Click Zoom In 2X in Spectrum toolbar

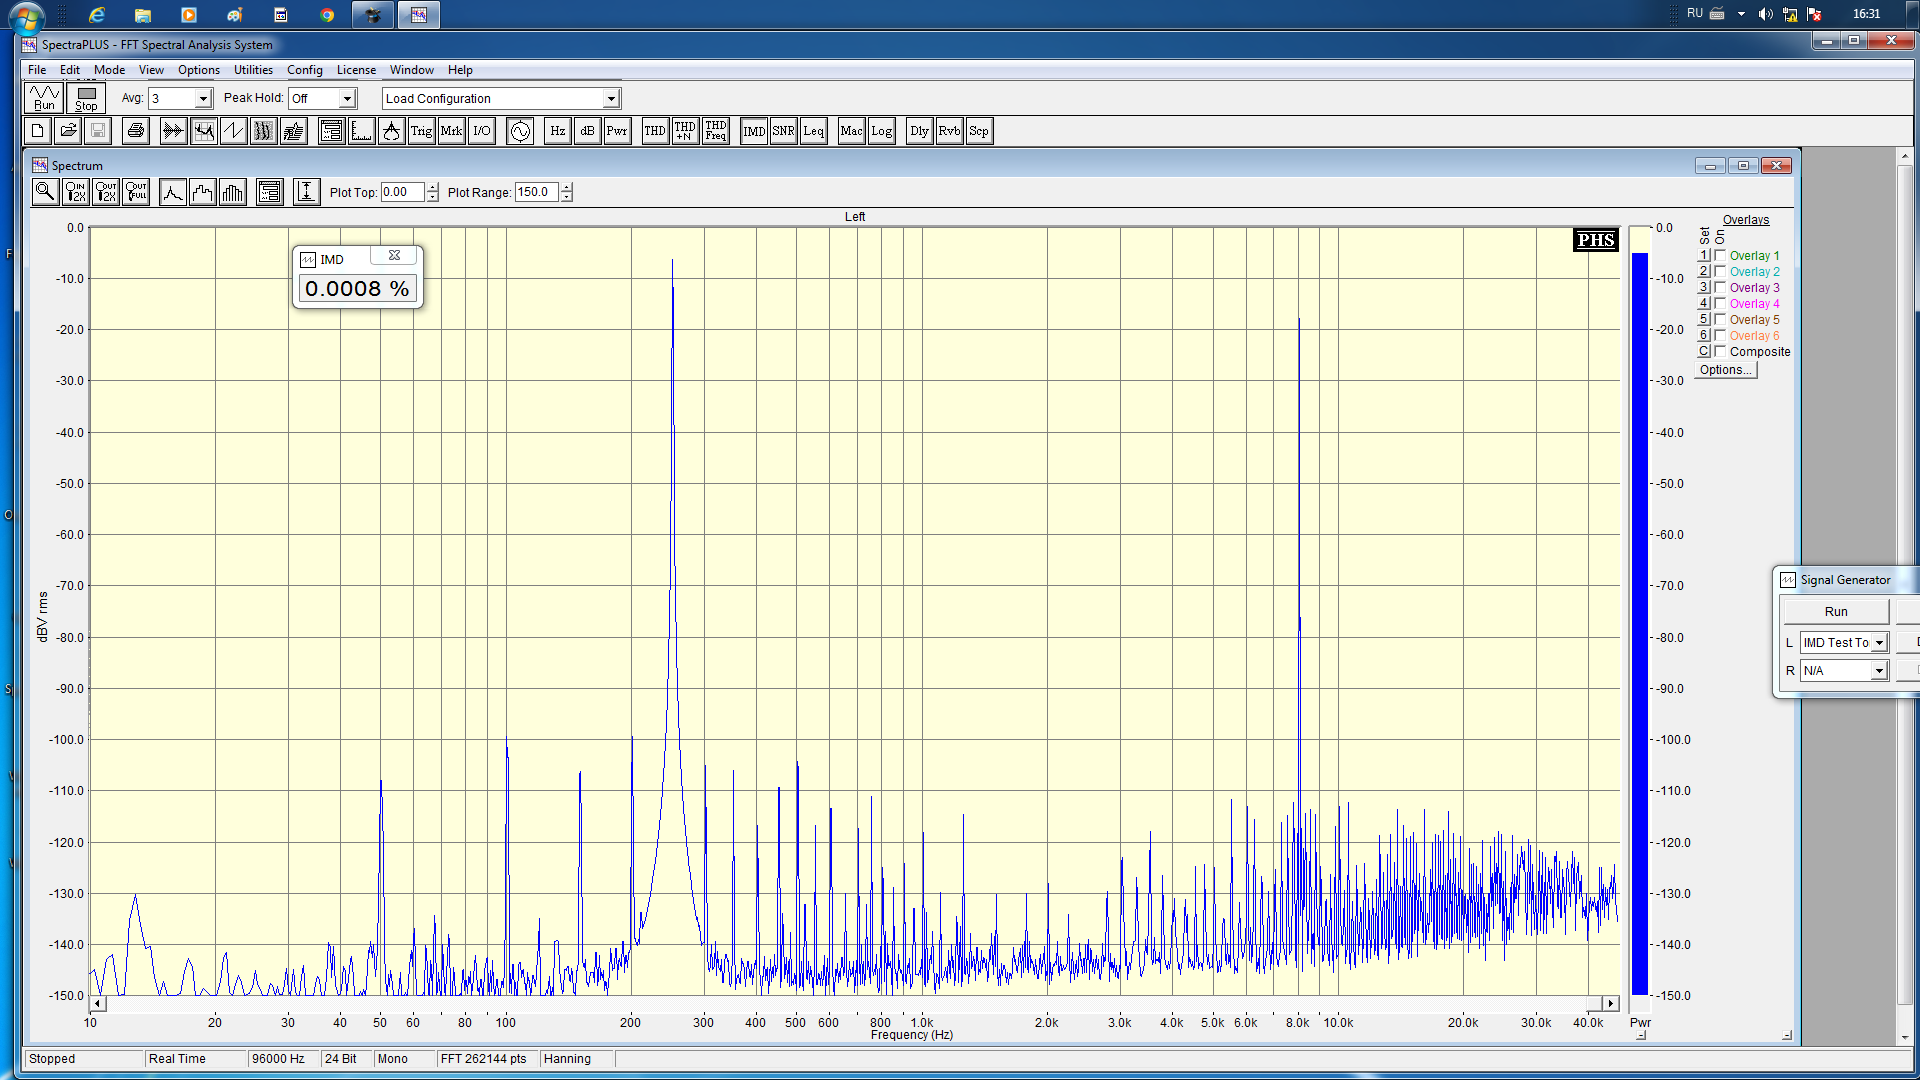[76, 192]
